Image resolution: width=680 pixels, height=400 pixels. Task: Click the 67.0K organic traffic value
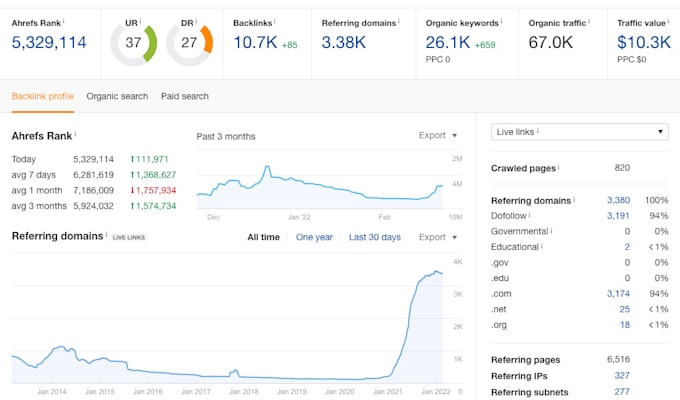point(550,43)
